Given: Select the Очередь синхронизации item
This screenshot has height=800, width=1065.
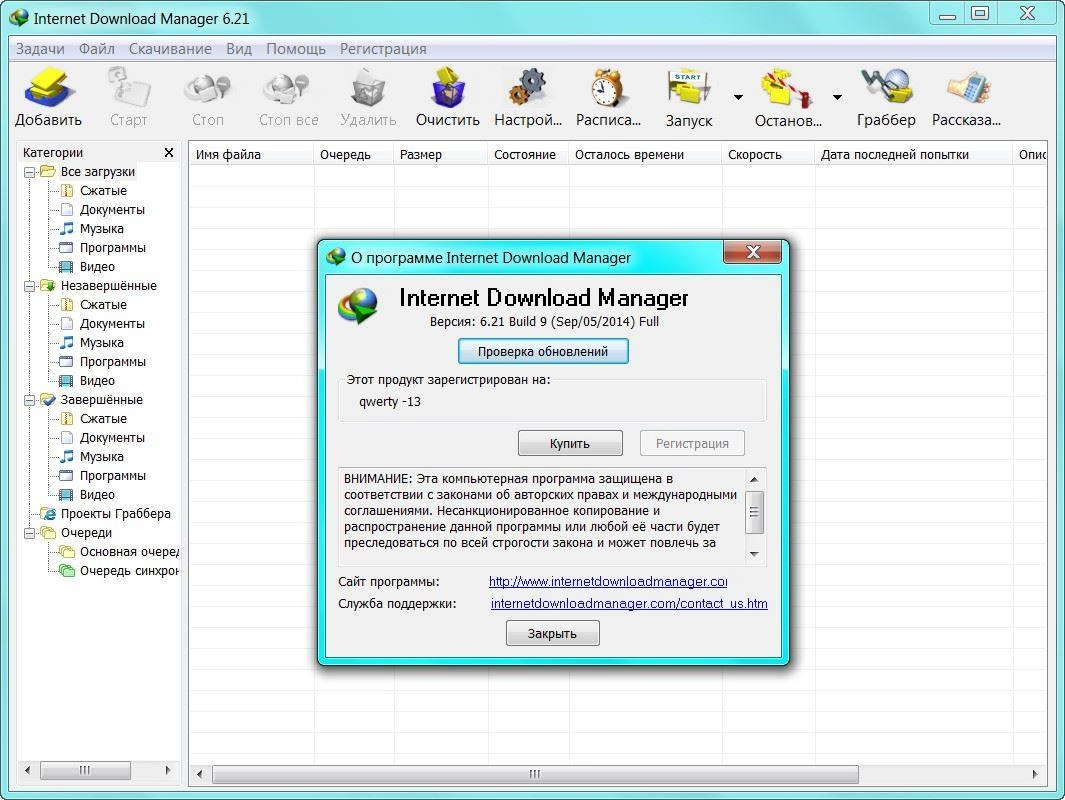Looking at the screenshot, I should [129, 571].
